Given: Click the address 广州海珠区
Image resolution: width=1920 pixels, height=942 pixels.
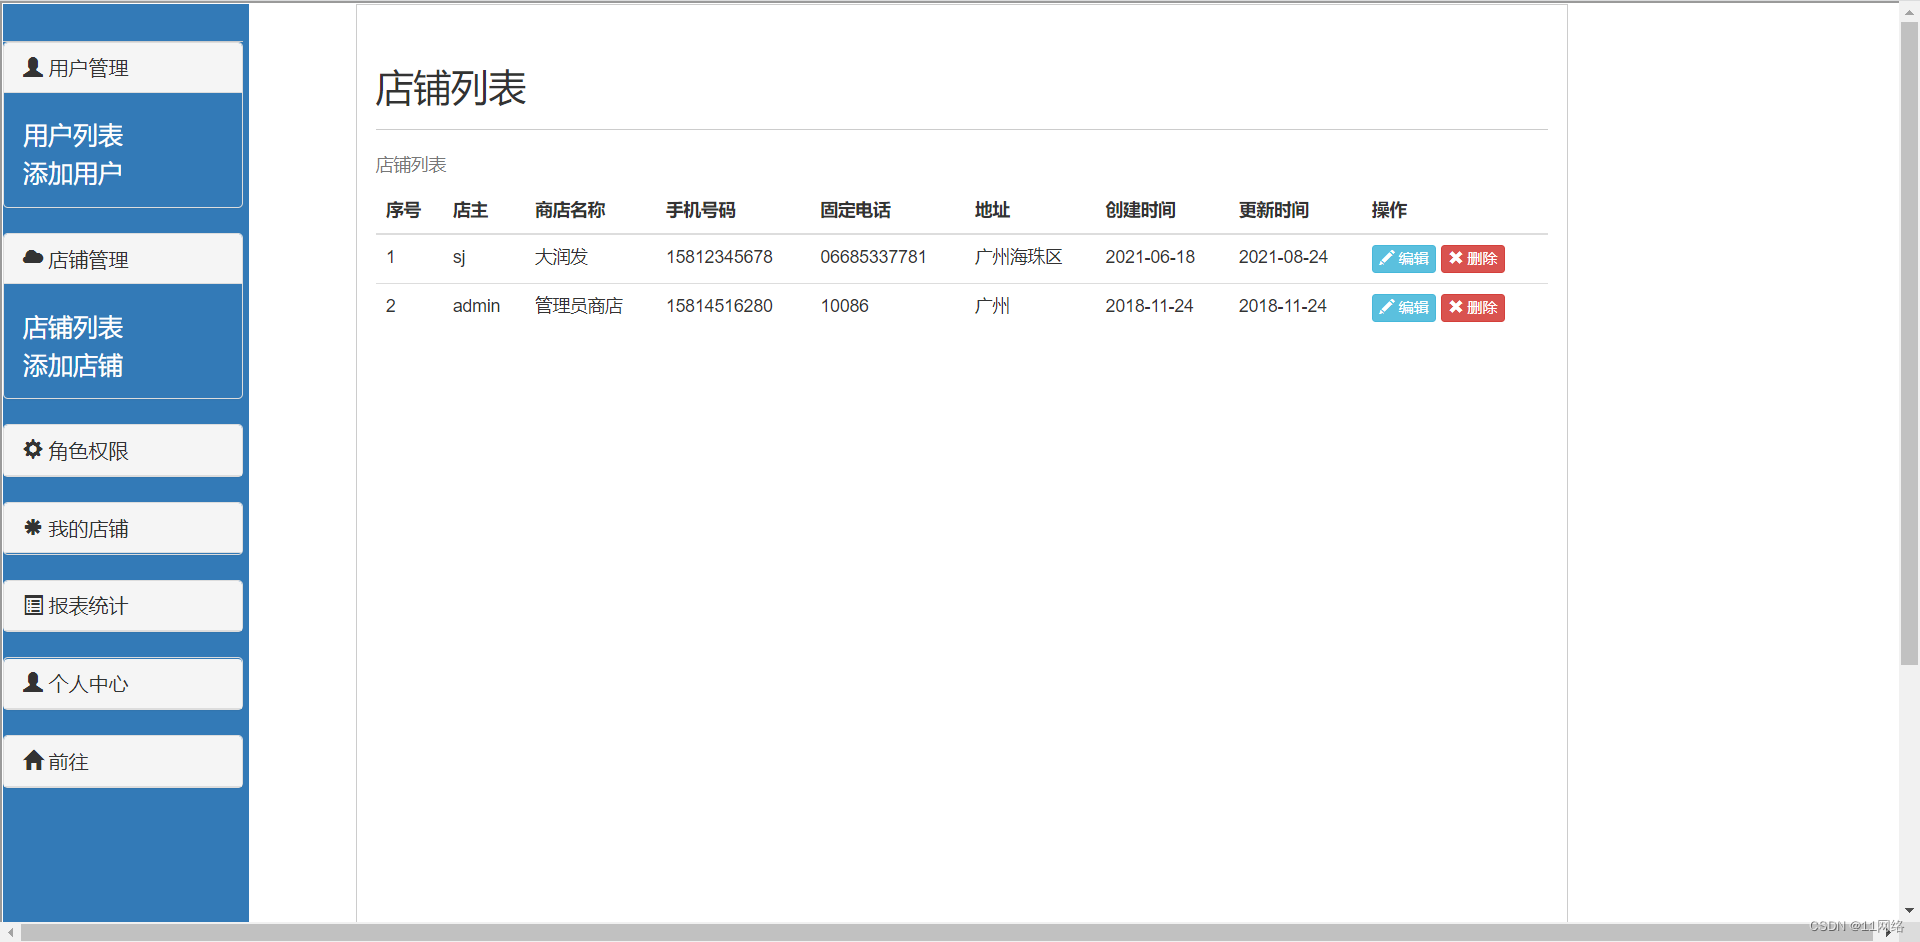Looking at the screenshot, I should pyautogui.click(x=1018, y=257).
